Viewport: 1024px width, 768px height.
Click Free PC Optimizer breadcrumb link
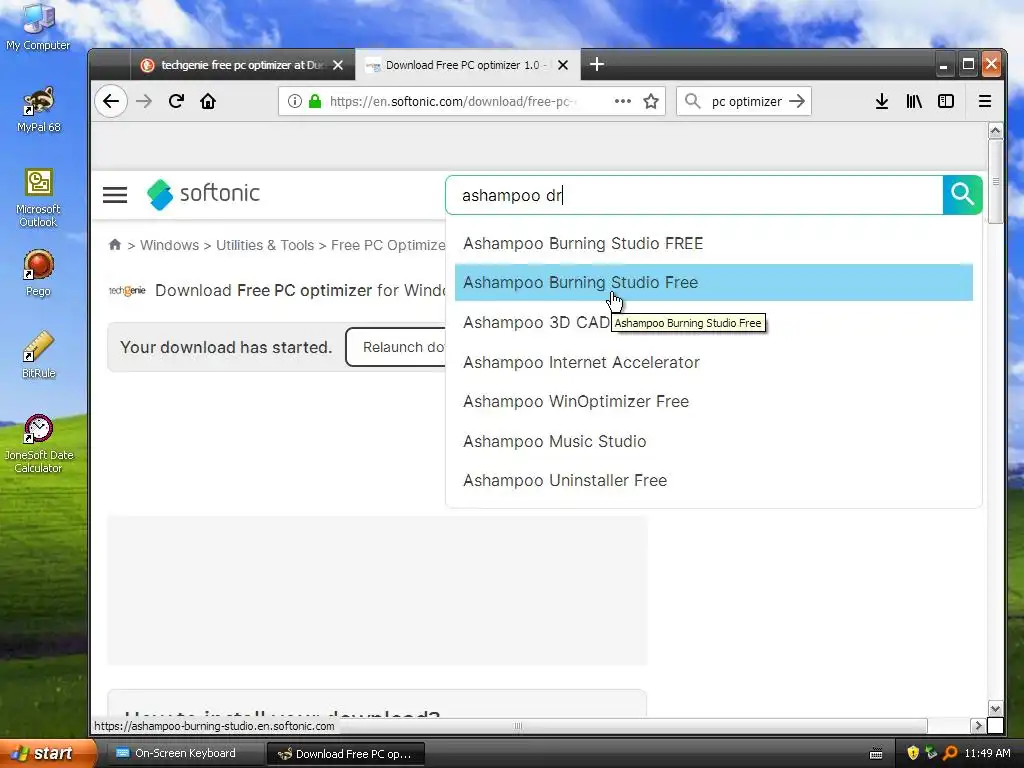(x=388, y=245)
